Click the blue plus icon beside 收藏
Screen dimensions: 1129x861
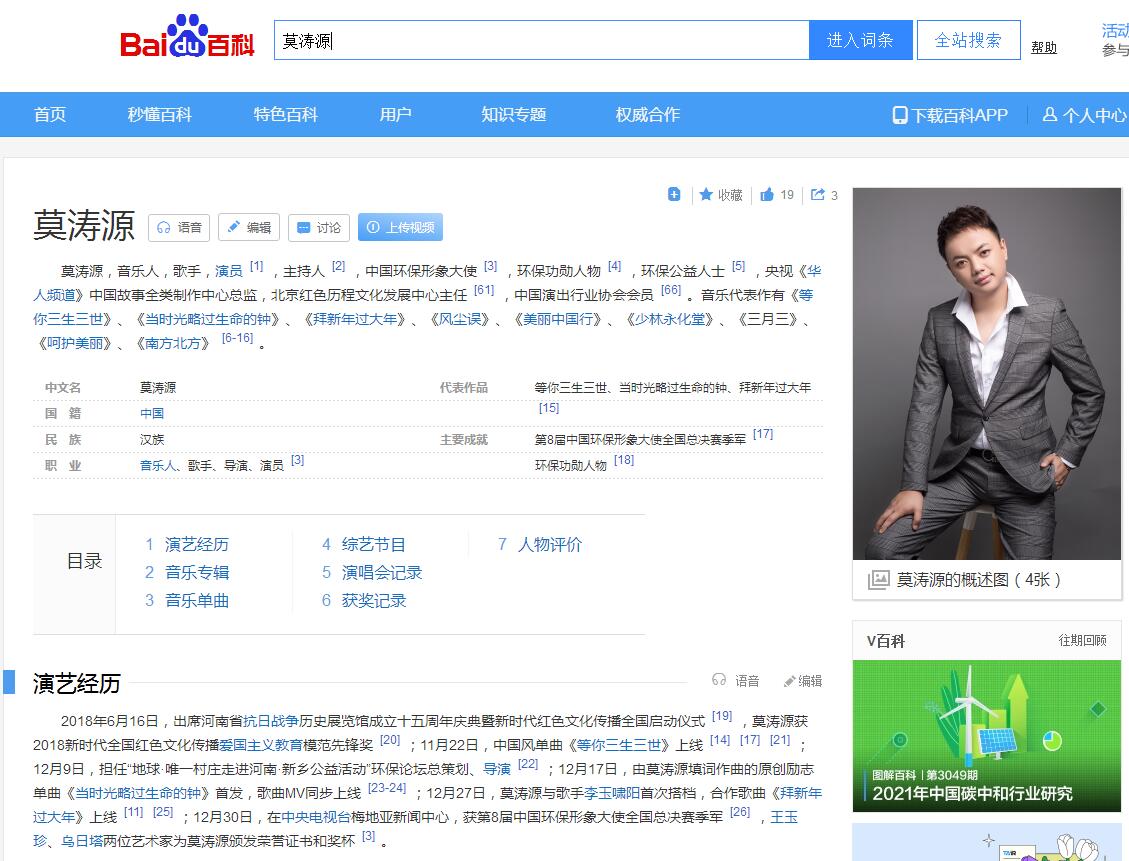coord(674,195)
